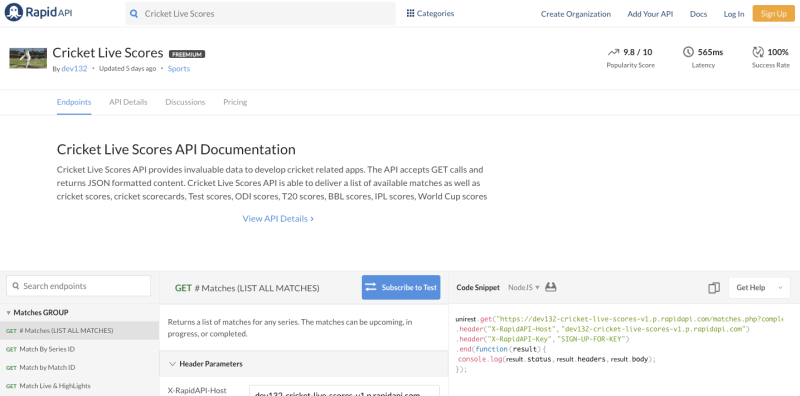Viewport: 800px width, 396px height.
Task: Click the FREEMIUM badge
Action: tap(187, 54)
